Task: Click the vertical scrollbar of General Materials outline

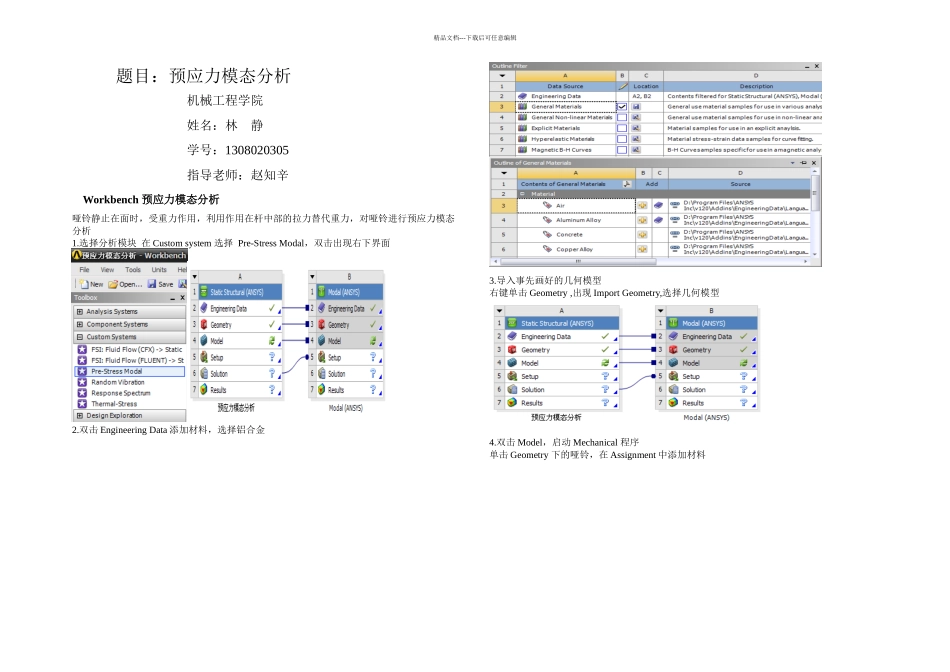Action: pos(814,192)
